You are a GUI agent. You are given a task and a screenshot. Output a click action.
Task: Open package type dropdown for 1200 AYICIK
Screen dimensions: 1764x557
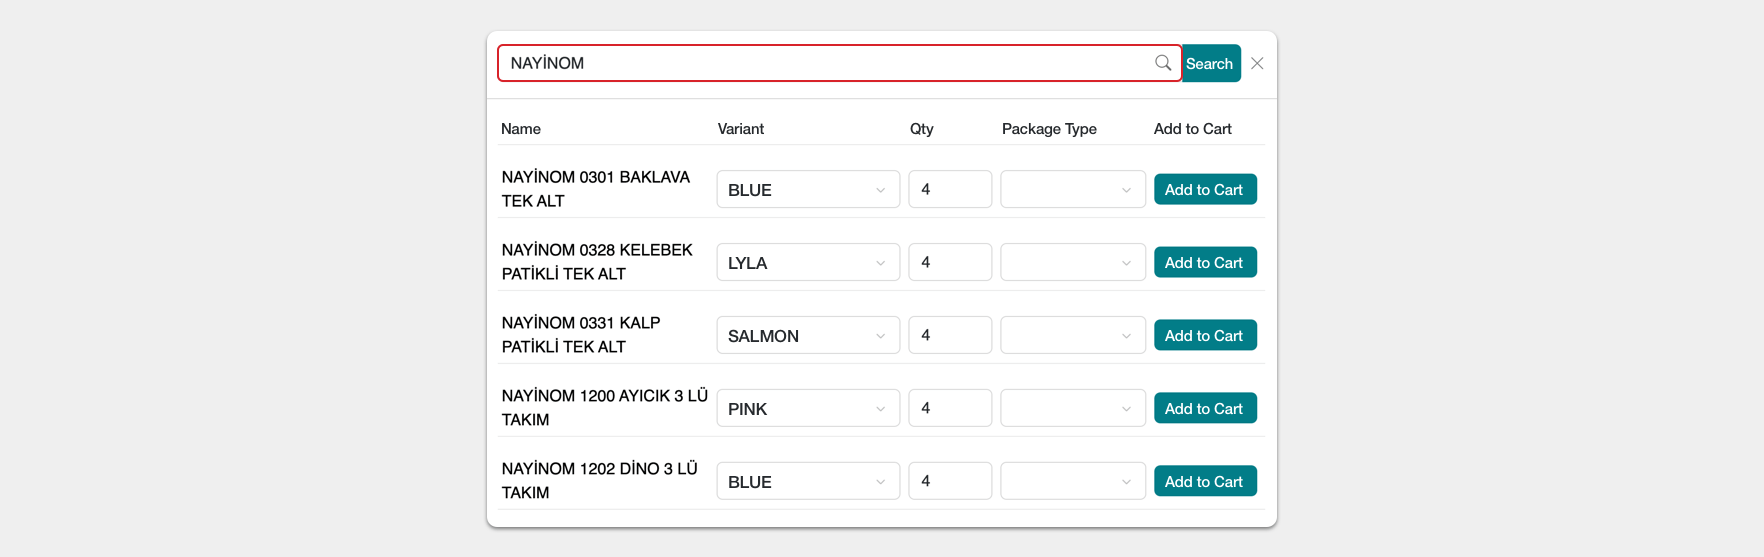pyautogui.click(x=1073, y=408)
